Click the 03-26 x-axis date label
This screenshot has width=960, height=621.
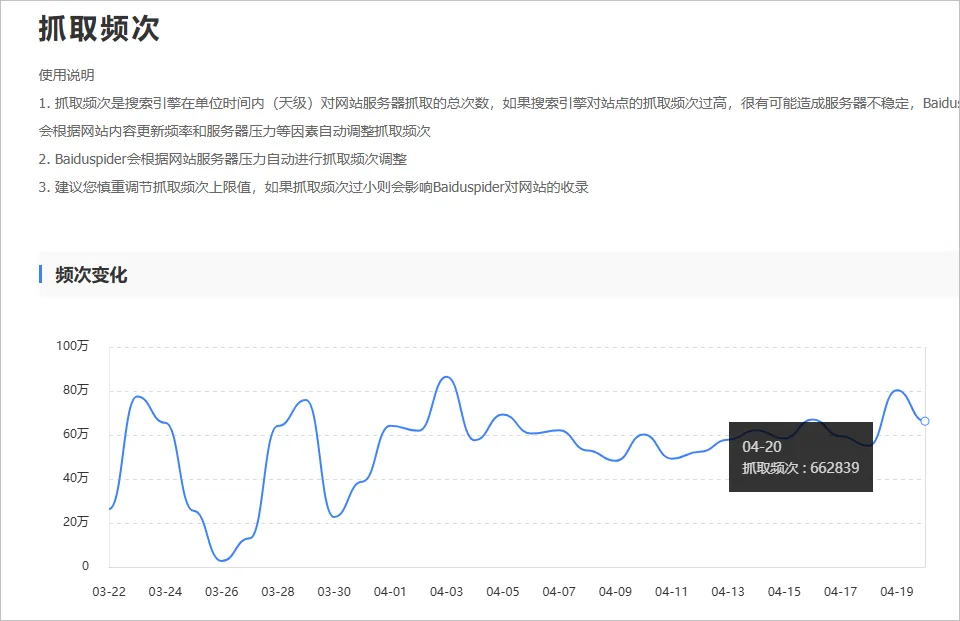click(x=222, y=592)
